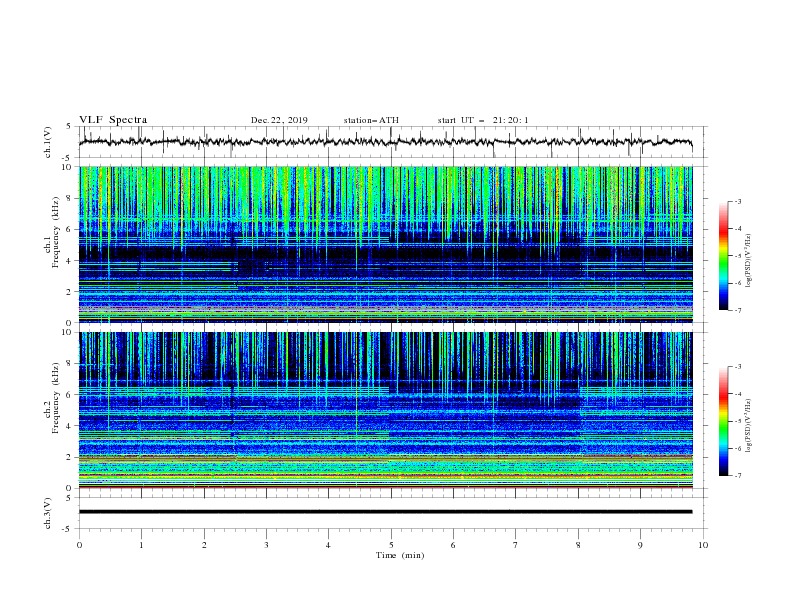Click time axis tick label "10"
This screenshot has width=792, height=612.
[x=703, y=545]
